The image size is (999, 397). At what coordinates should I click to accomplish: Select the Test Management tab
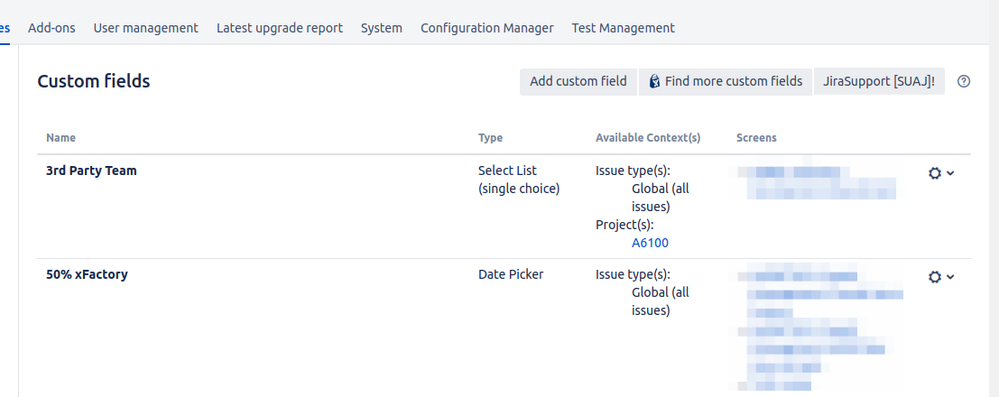pyautogui.click(x=623, y=28)
